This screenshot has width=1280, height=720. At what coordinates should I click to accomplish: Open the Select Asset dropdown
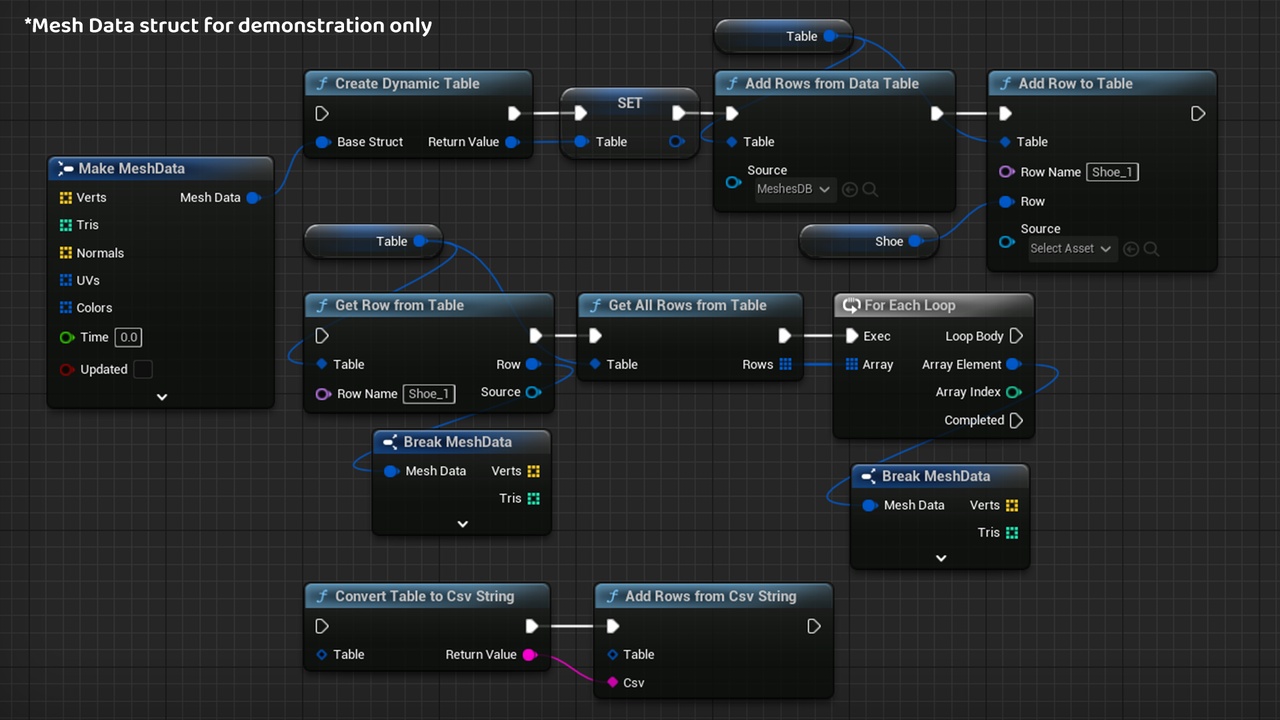pyautogui.click(x=1072, y=249)
